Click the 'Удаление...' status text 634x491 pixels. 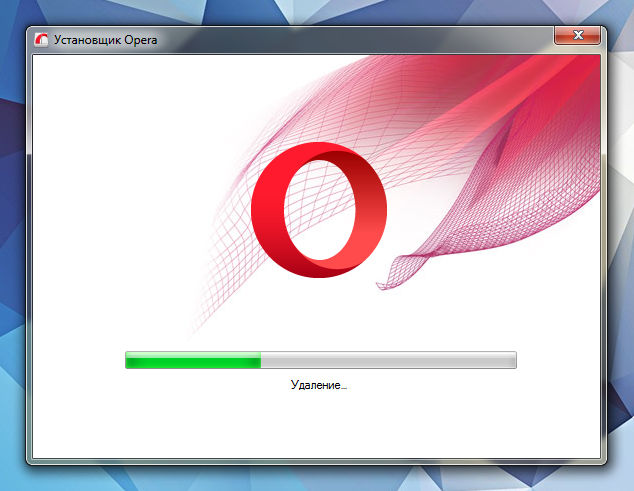[319, 385]
